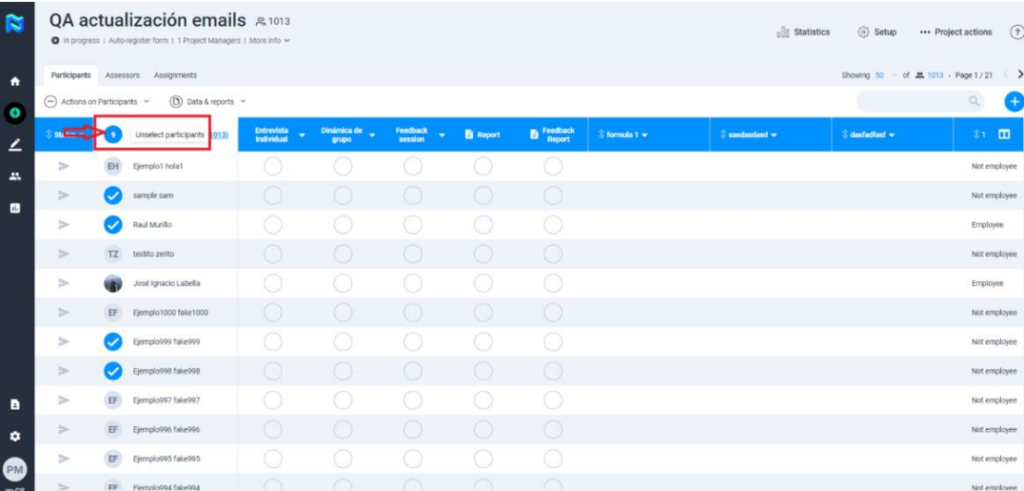Open the people icon in left sidebar

(15, 176)
